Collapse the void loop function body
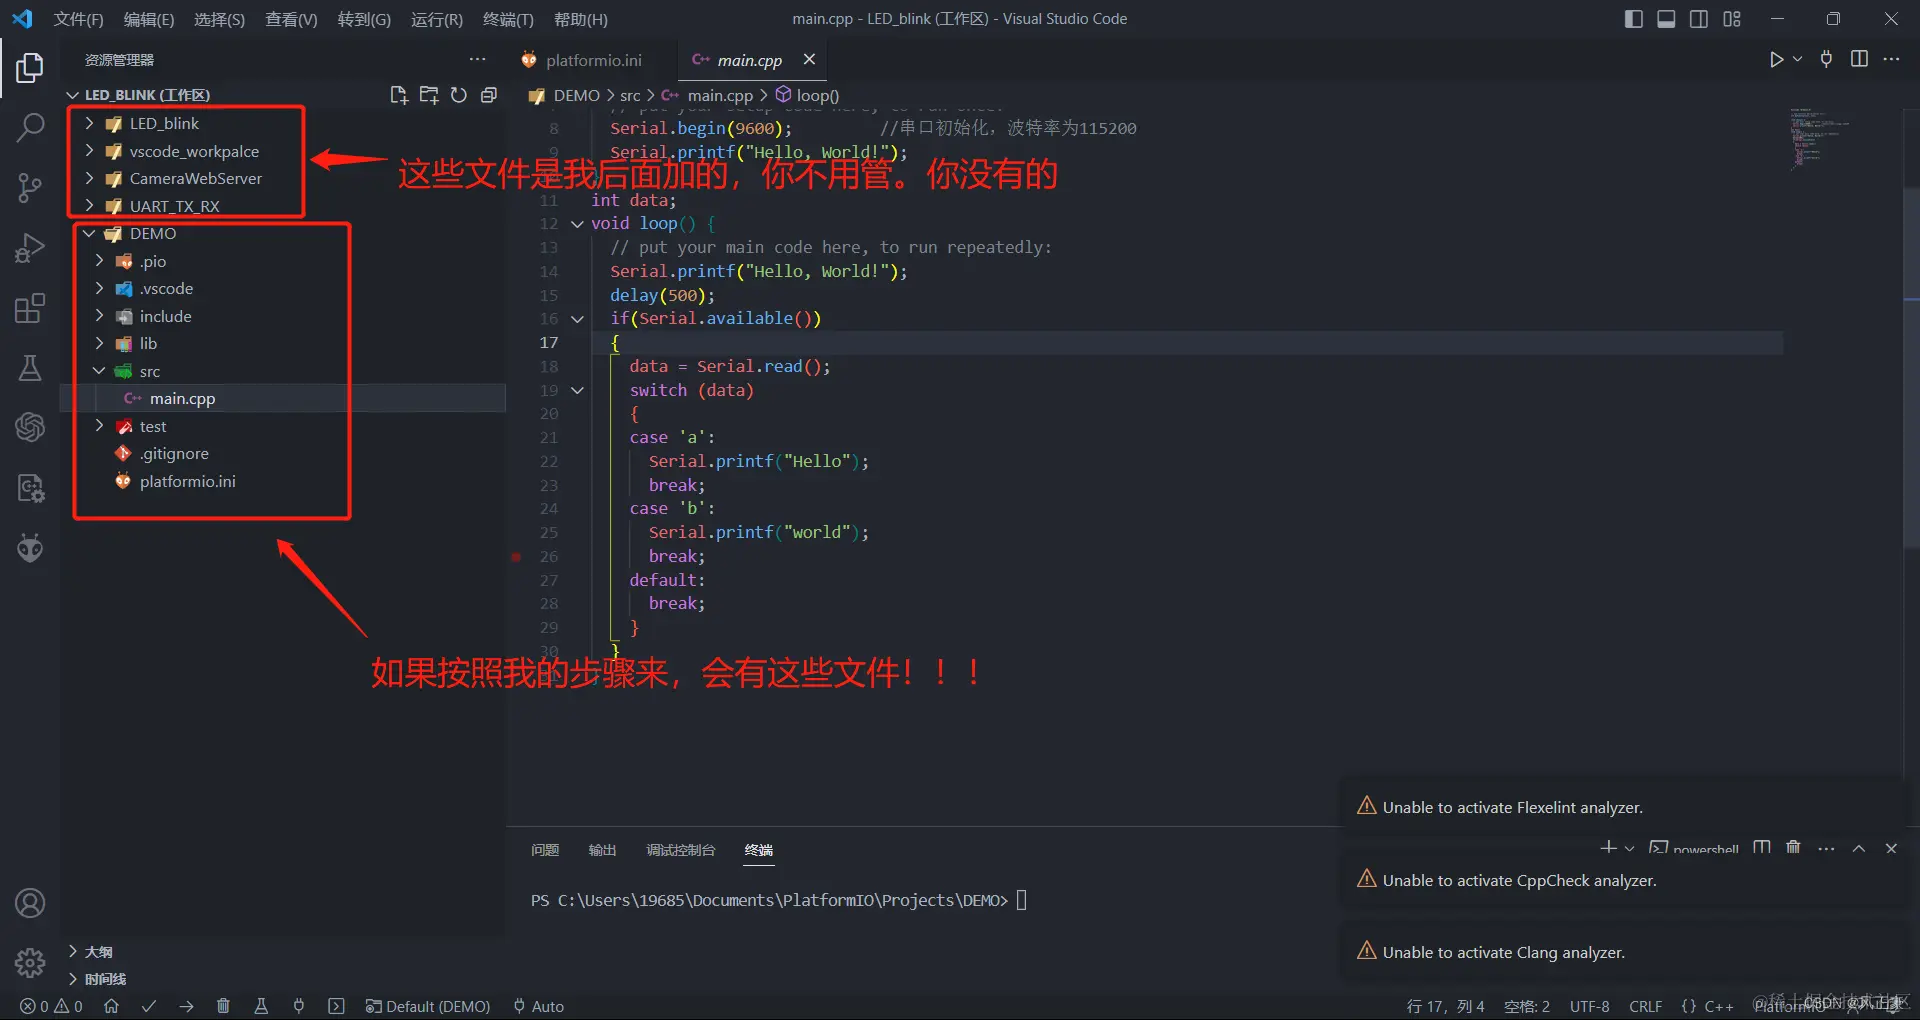Image resolution: width=1920 pixels, height=1020 pixels. pos(577,224)
